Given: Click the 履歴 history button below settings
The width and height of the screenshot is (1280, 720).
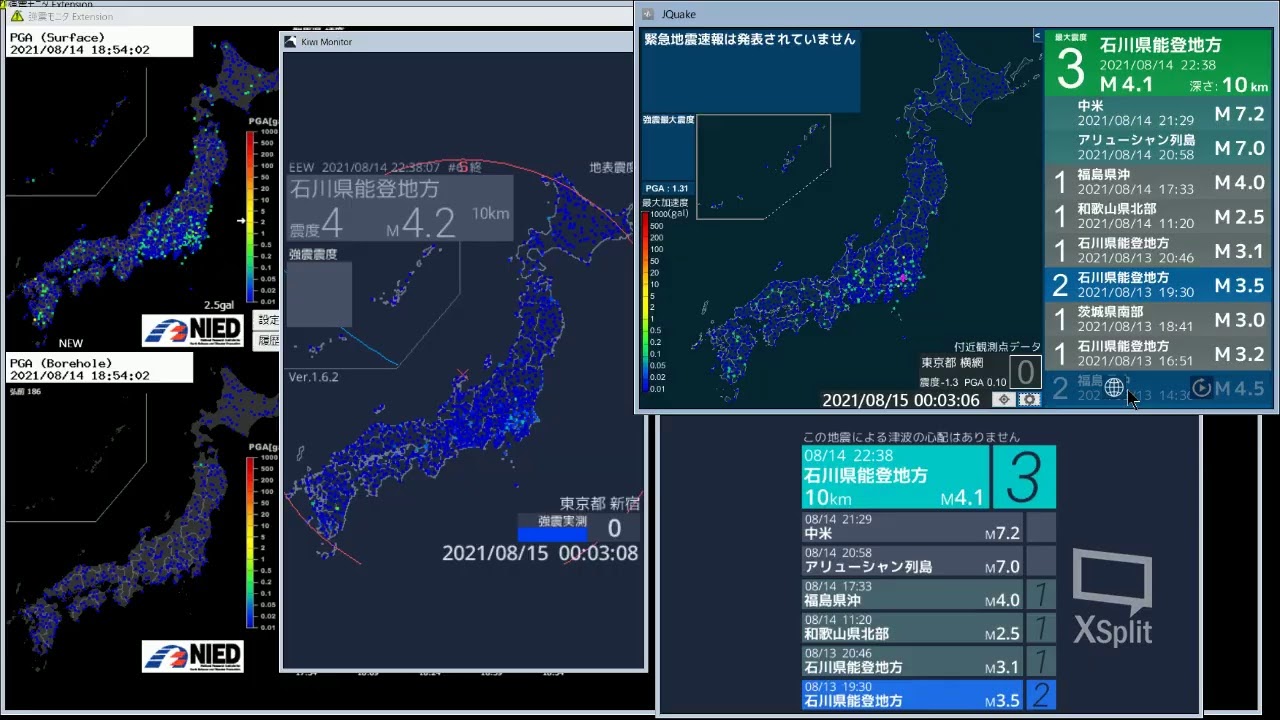Looking at the screenshot, I should click(x=268, y=340).
